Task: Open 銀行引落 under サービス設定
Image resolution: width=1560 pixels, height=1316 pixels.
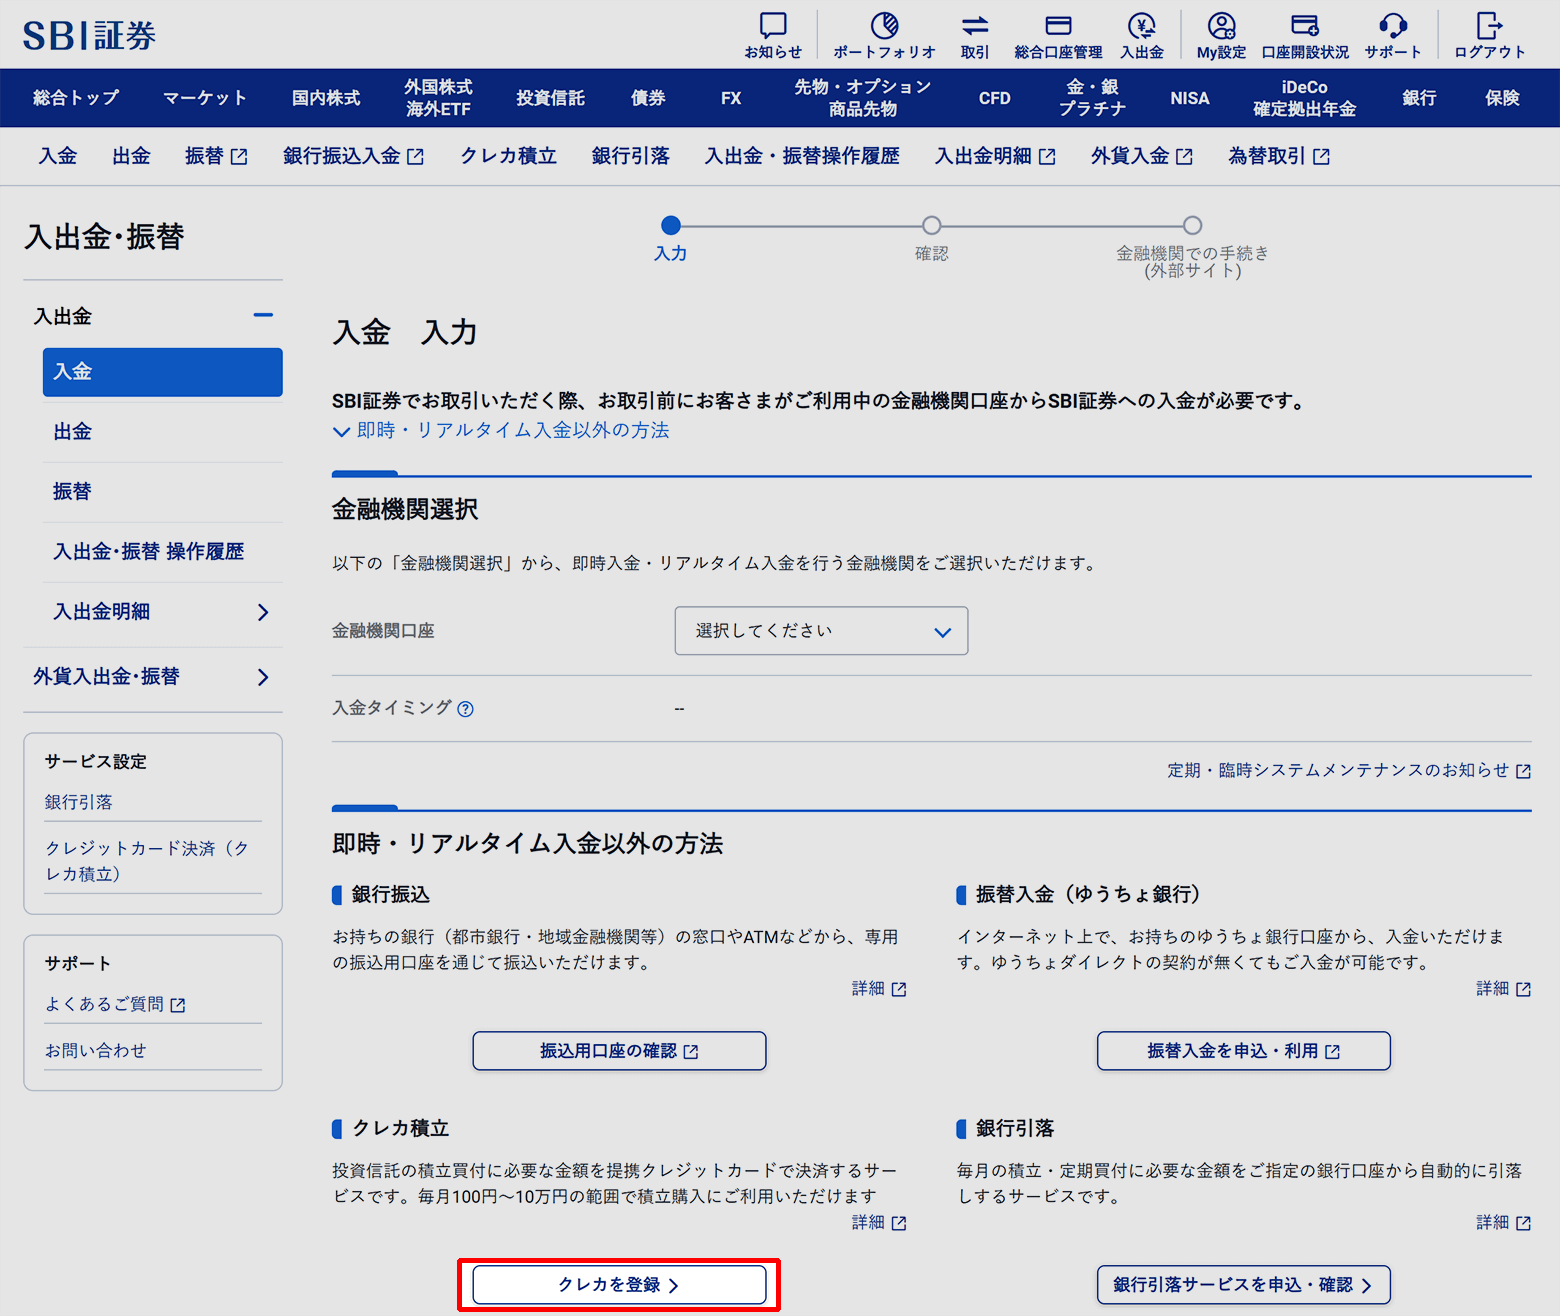Action: [79, 803]
